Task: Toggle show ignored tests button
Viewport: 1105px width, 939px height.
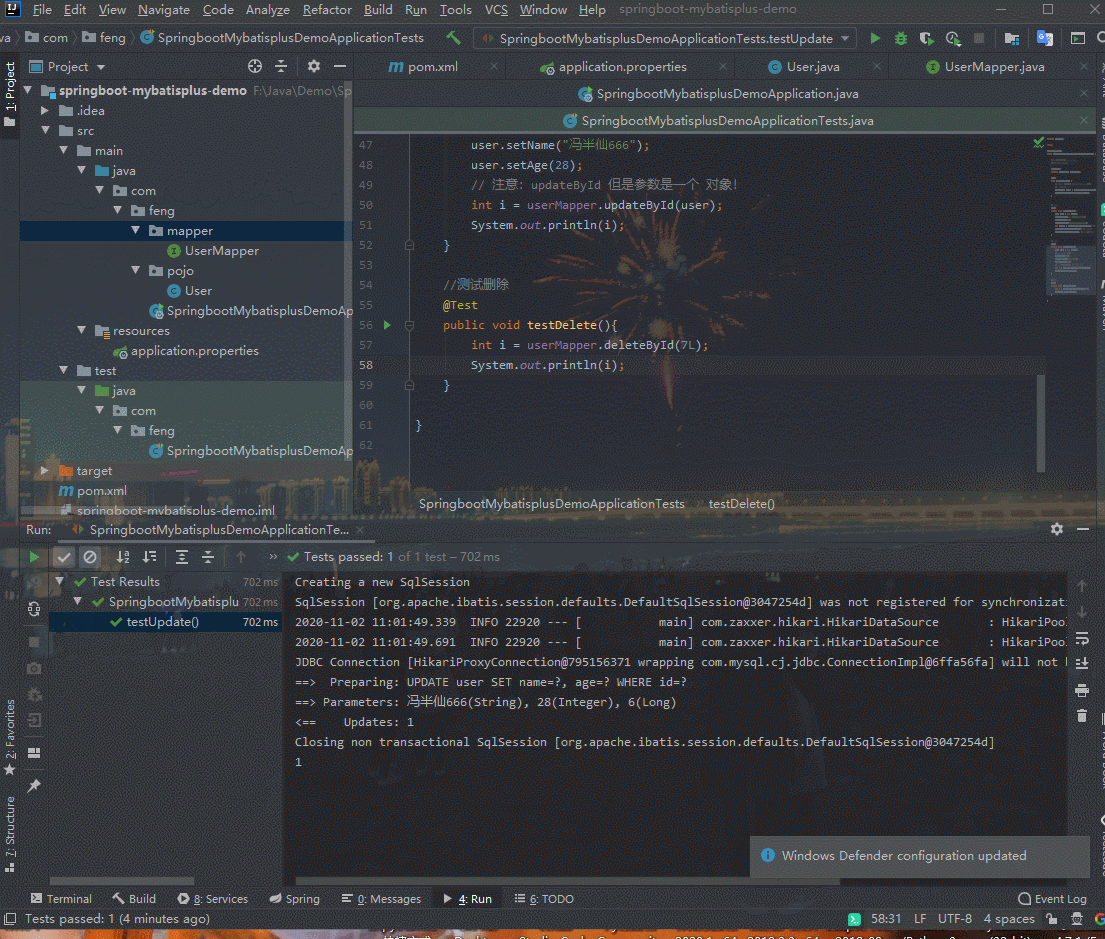Action: coord(89,557)
